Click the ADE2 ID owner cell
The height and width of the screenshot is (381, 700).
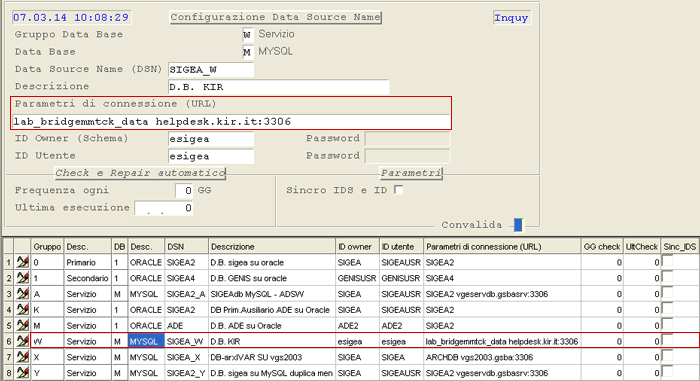click(x=357, y=325)
